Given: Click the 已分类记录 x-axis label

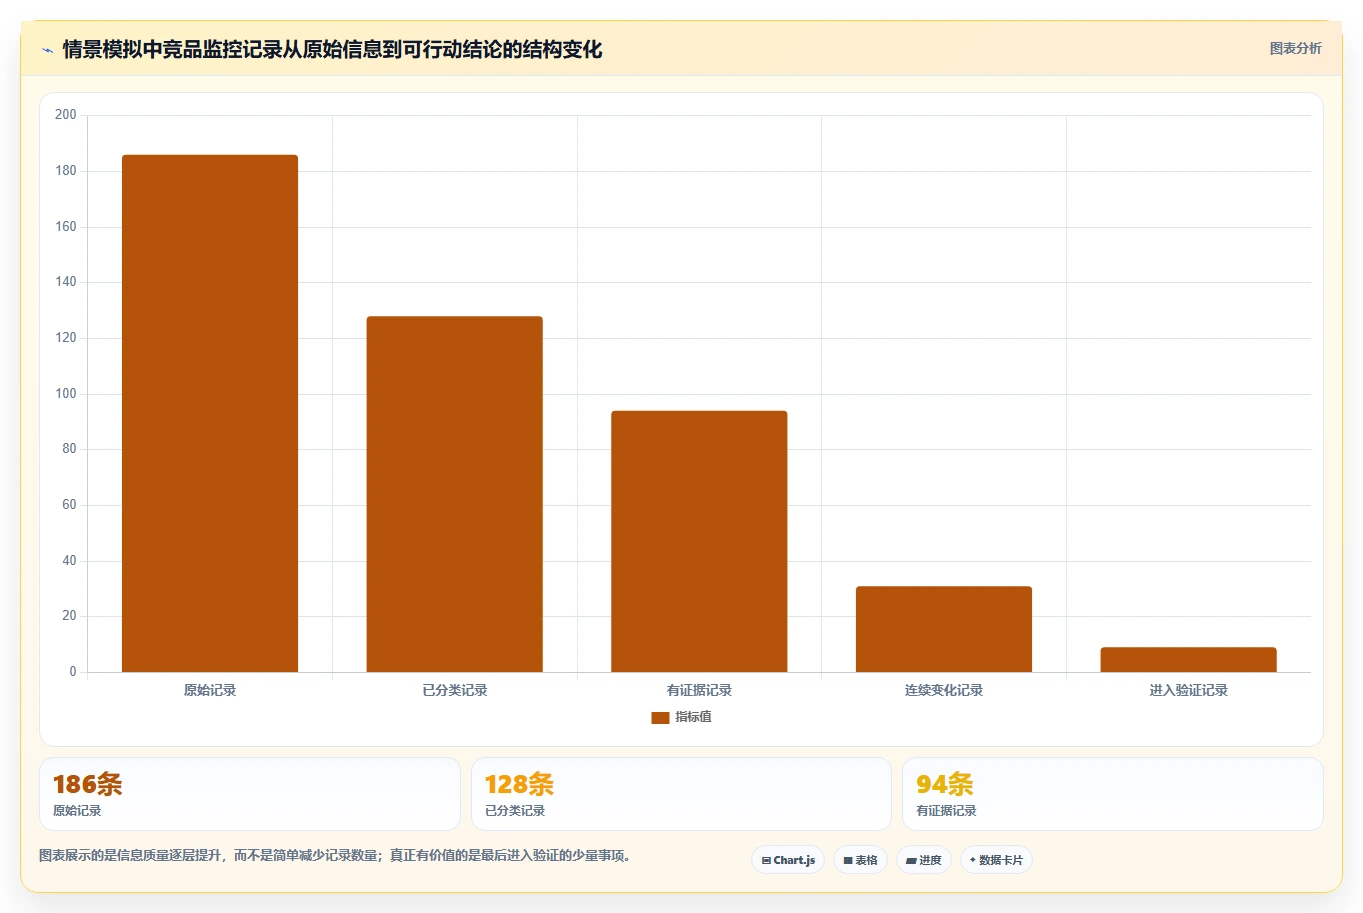Looking at the screenshot, I should pos(454,690).
